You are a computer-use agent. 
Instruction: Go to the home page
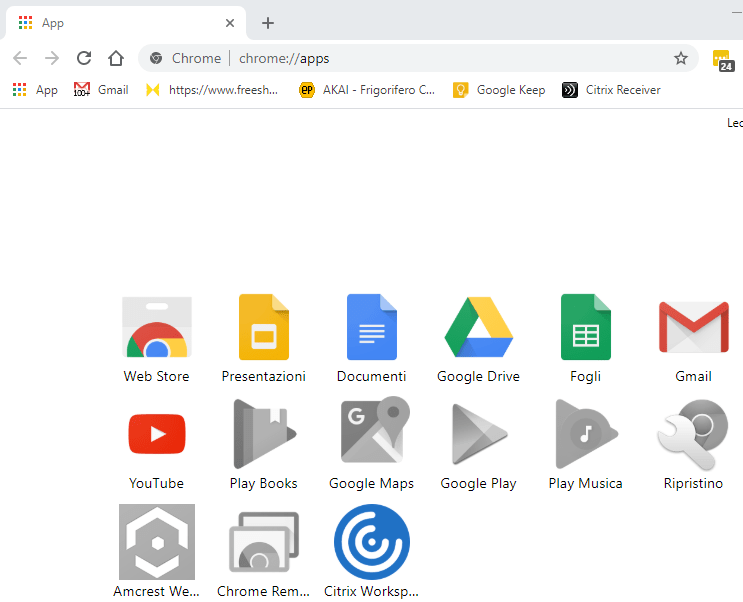coord(116,58)
